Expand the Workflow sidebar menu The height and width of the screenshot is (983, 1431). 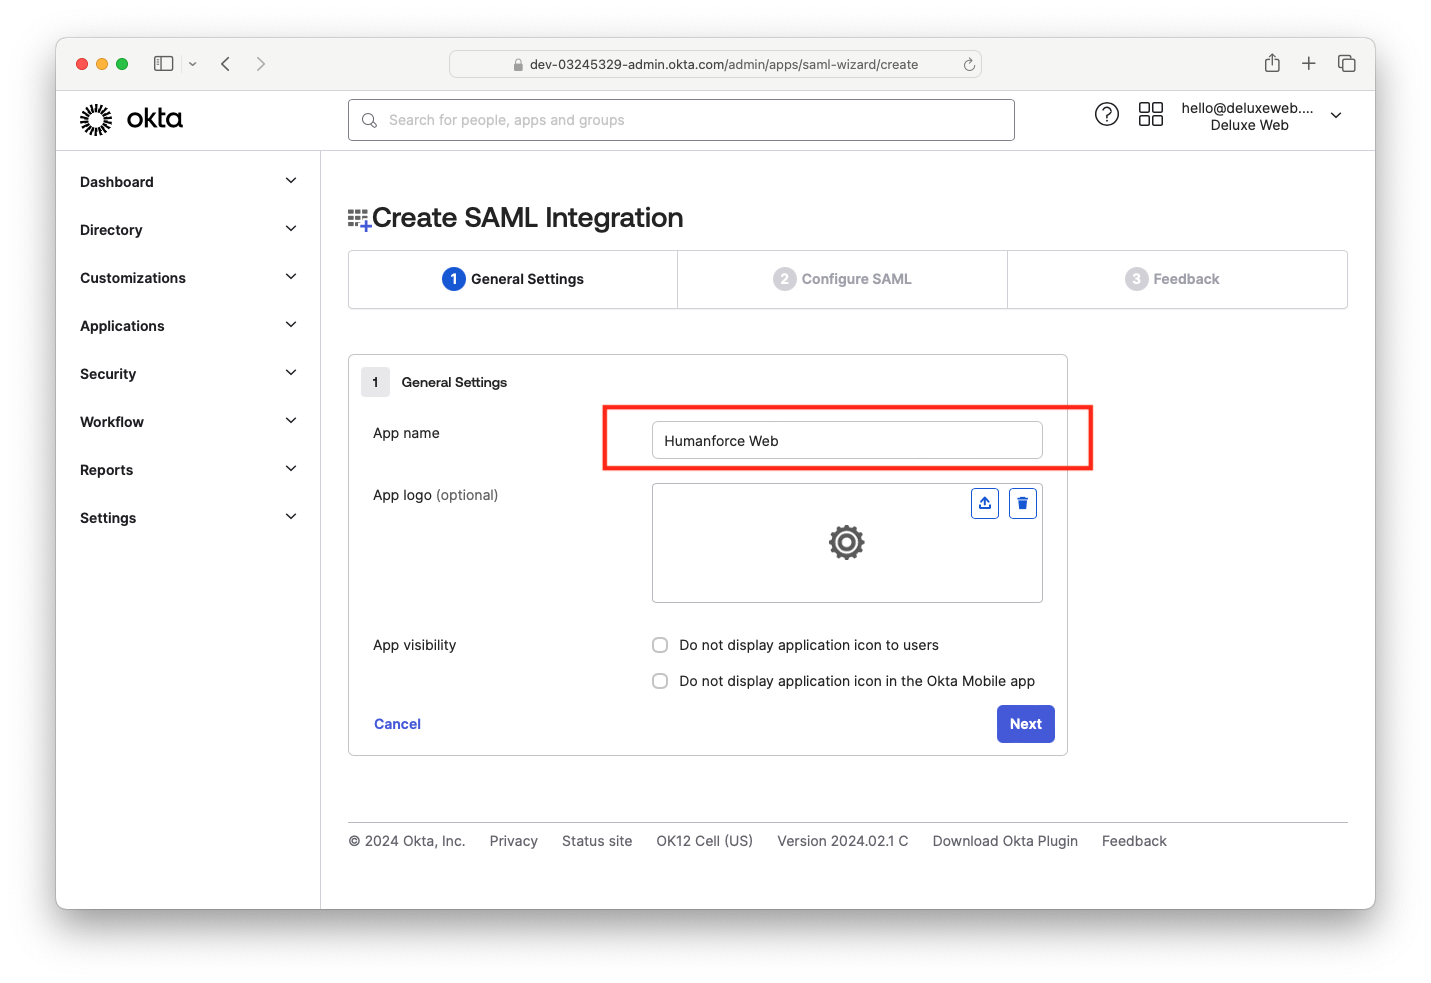[189, 422]
